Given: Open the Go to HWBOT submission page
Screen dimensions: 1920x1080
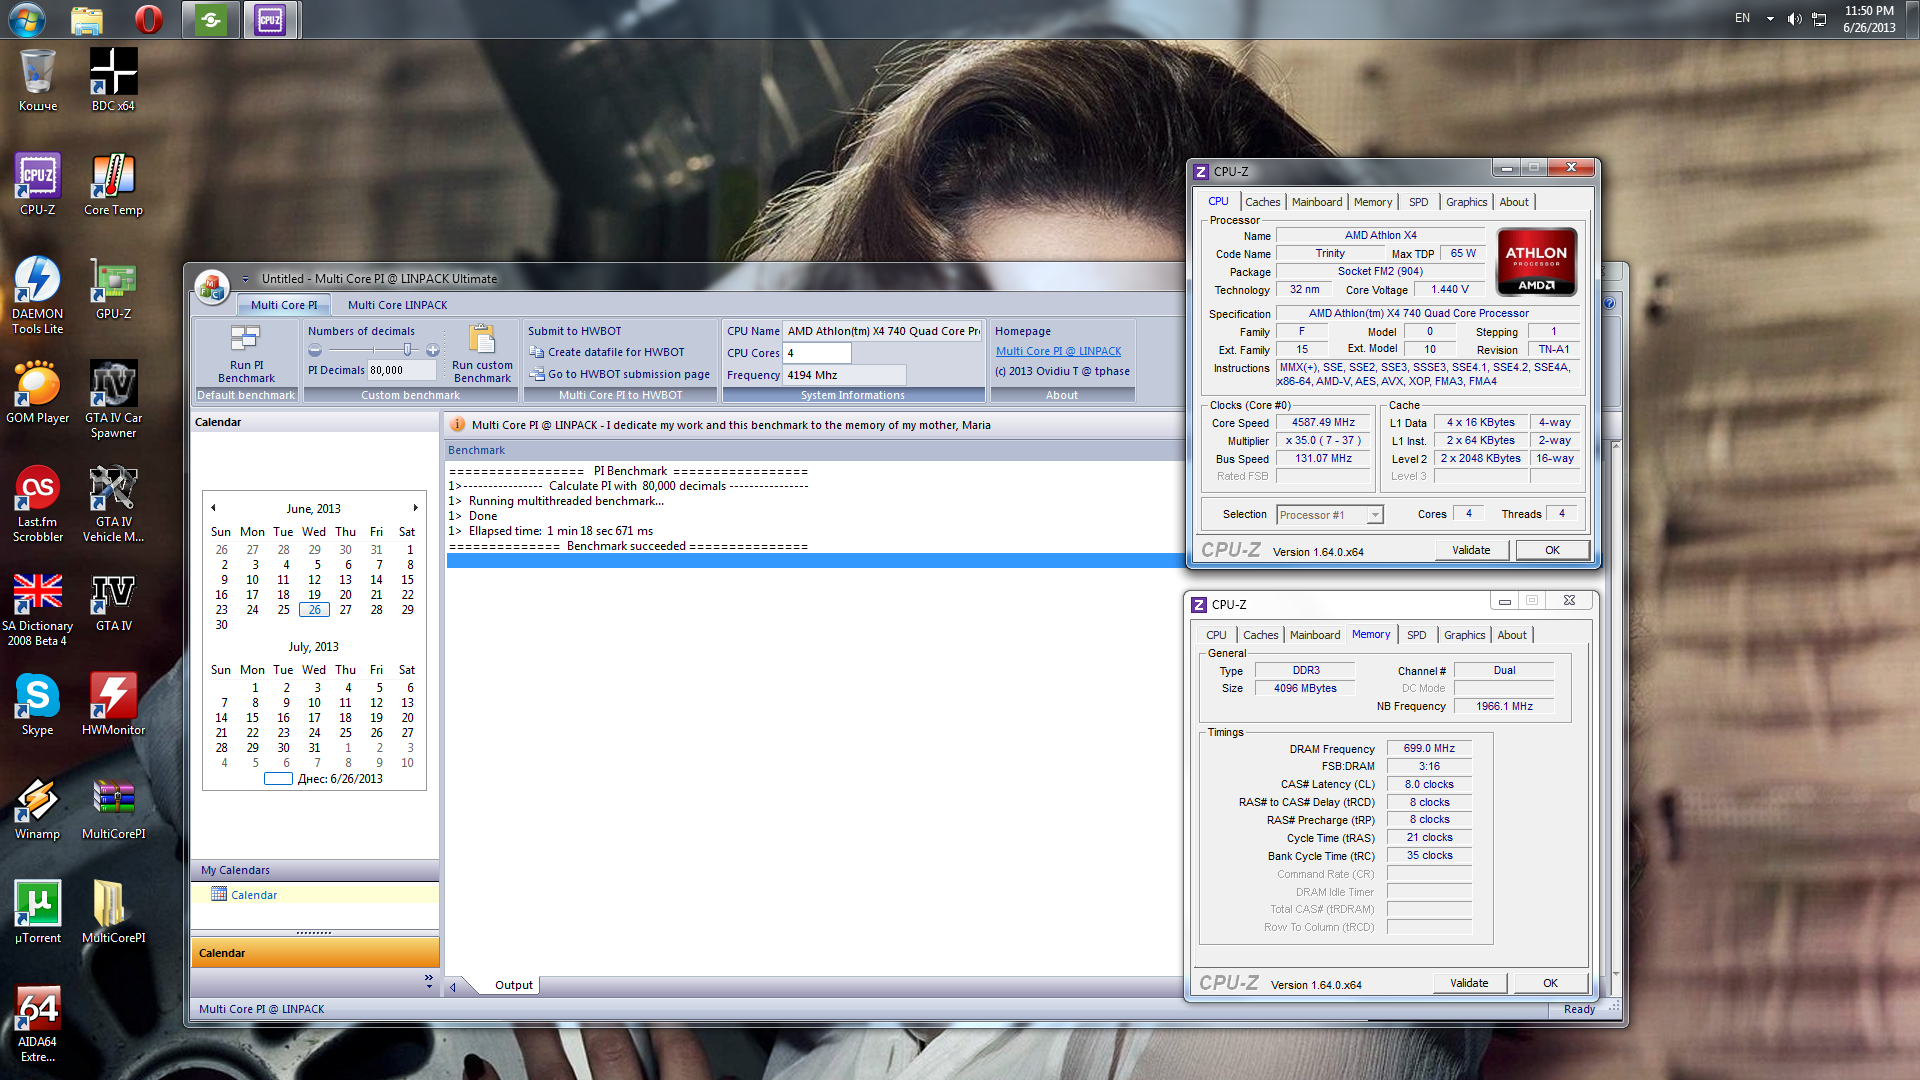Looking at the screenshot, I should point(628,374).
